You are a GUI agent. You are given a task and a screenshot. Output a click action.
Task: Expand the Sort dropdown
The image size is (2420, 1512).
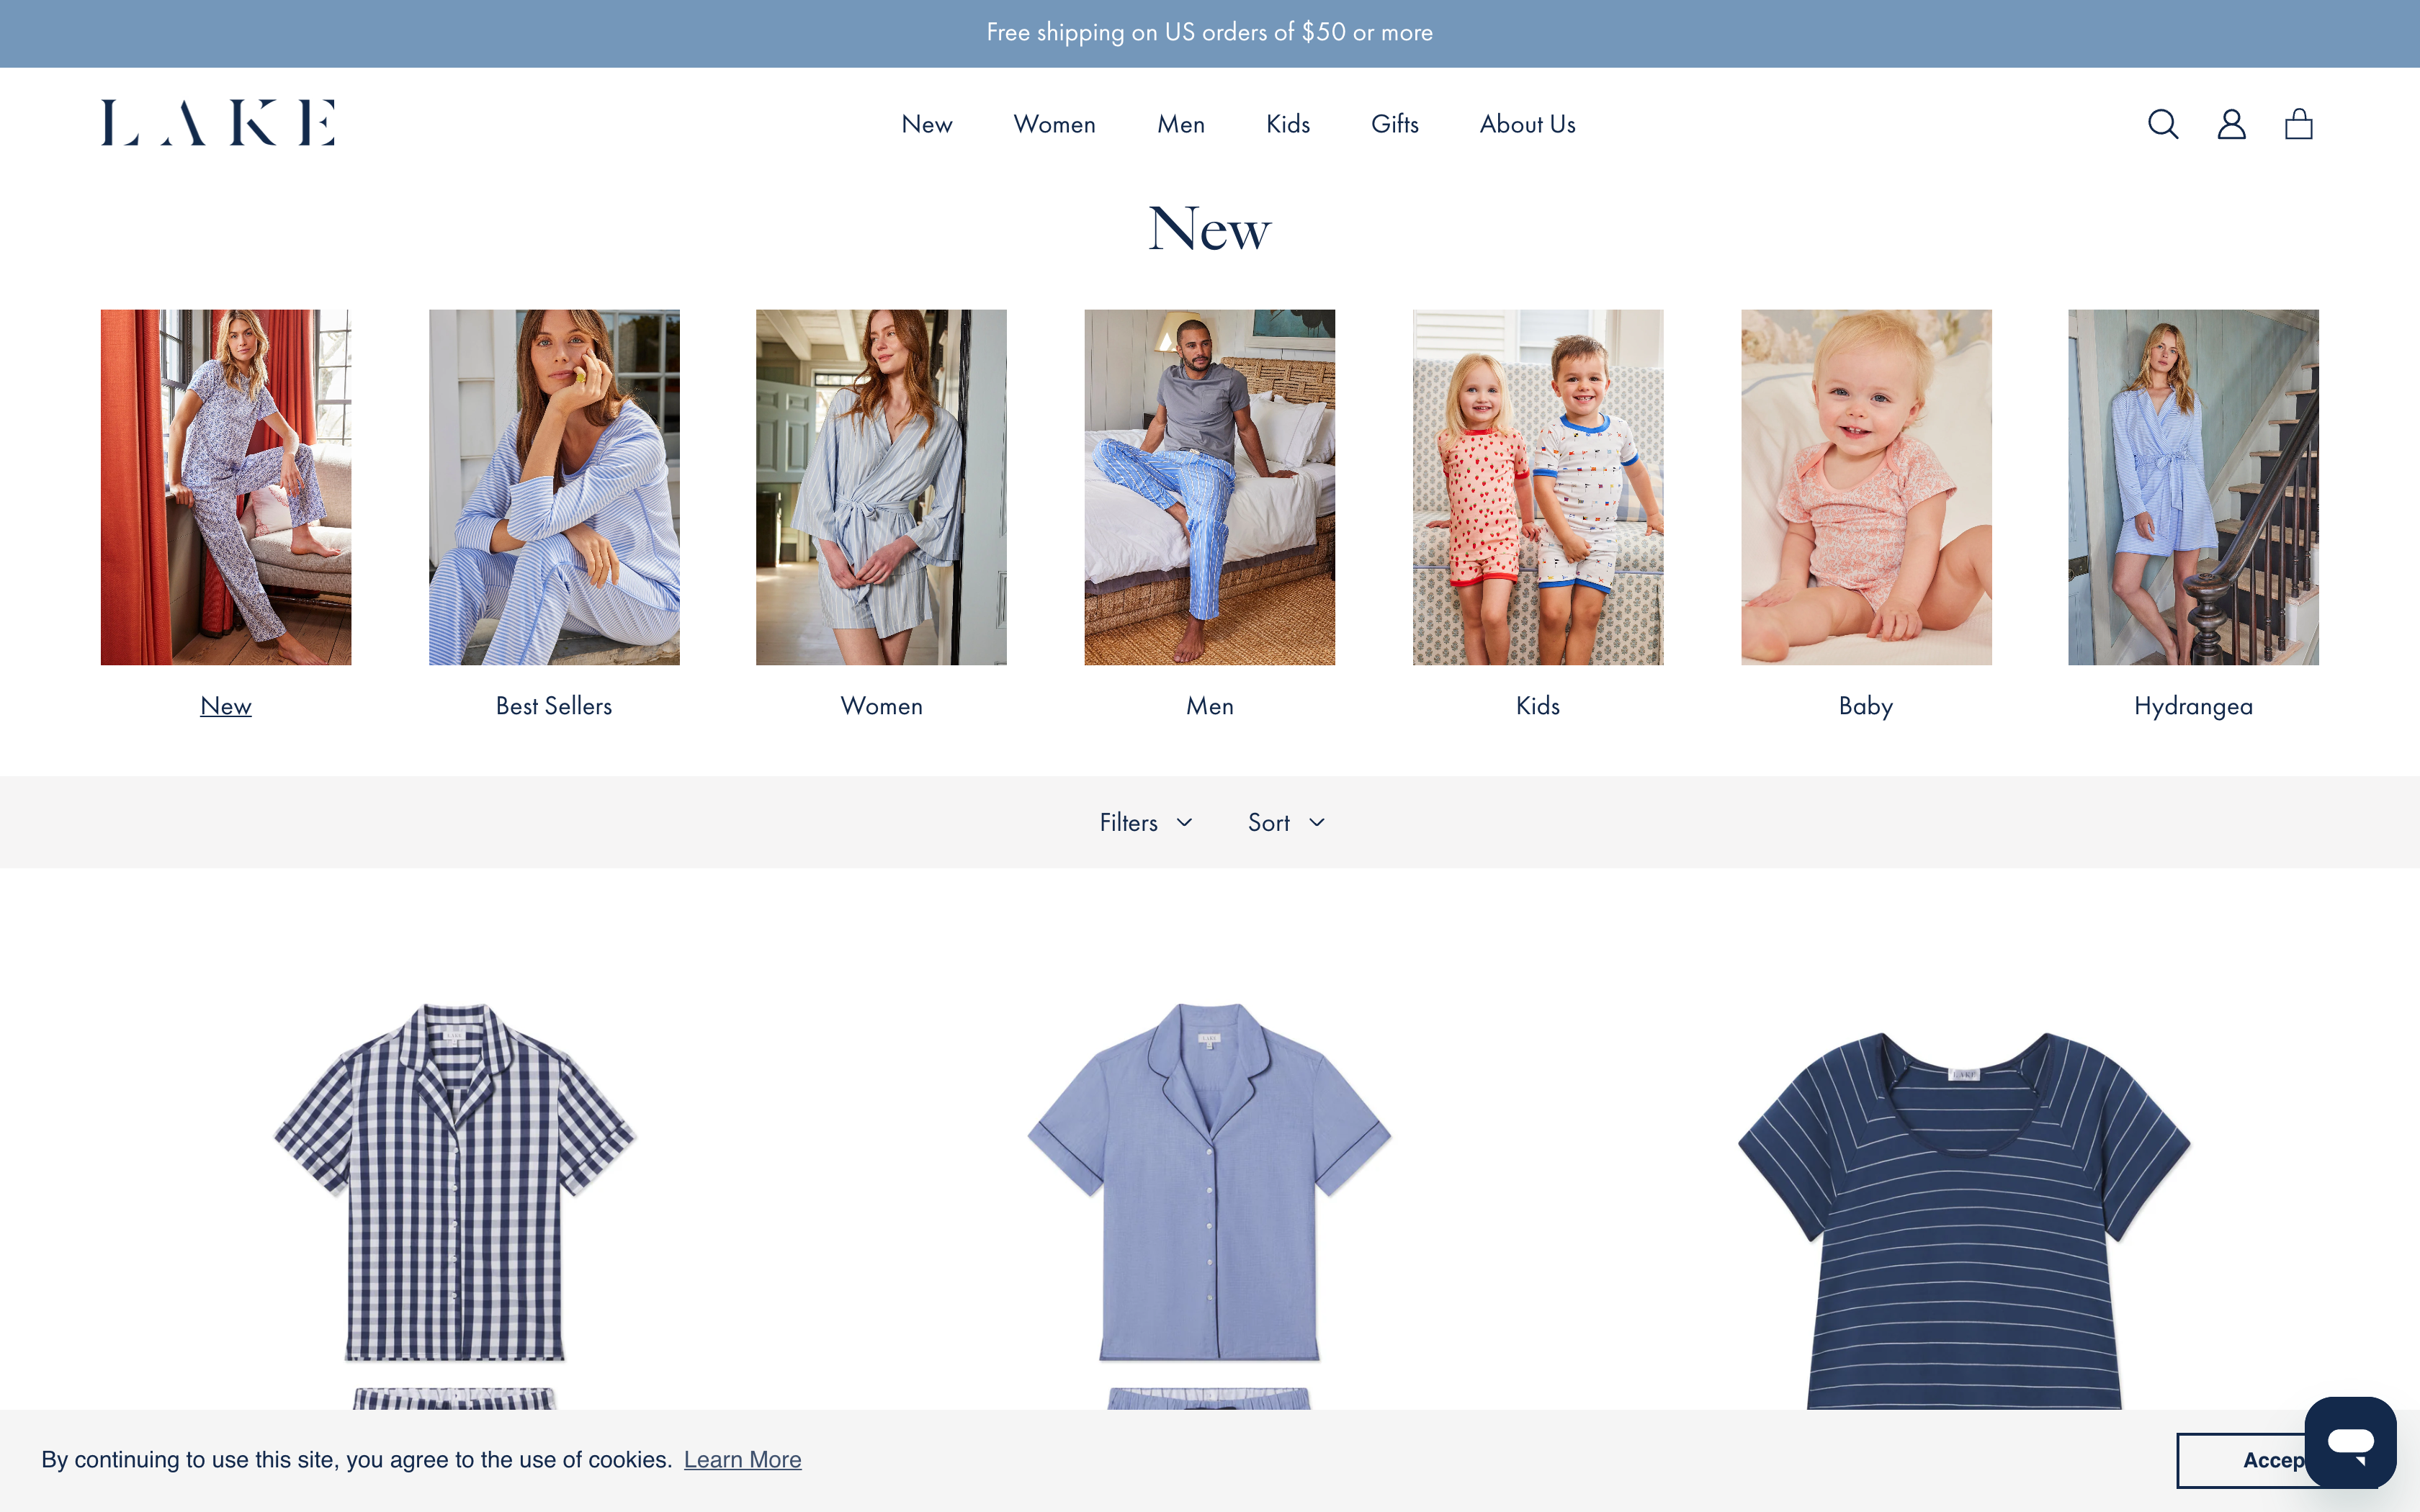point(1286,822)
